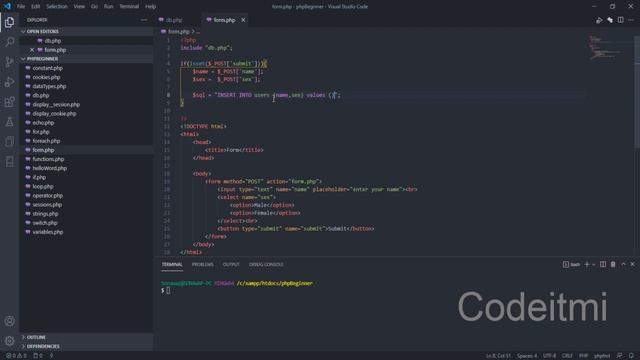Click the bash terminal shell label
Image resolution: width=640 pixels, height=360 pixels.
[571, 264]
